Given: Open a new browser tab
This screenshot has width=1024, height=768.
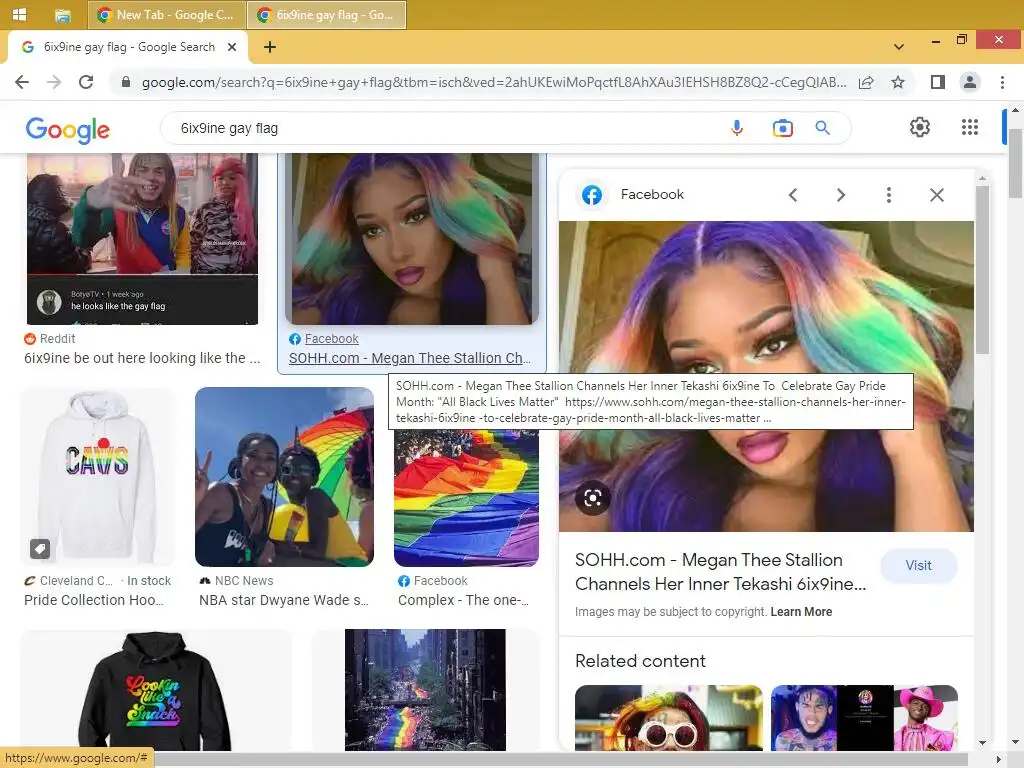Looking at the screenshot, I should 270,47.
